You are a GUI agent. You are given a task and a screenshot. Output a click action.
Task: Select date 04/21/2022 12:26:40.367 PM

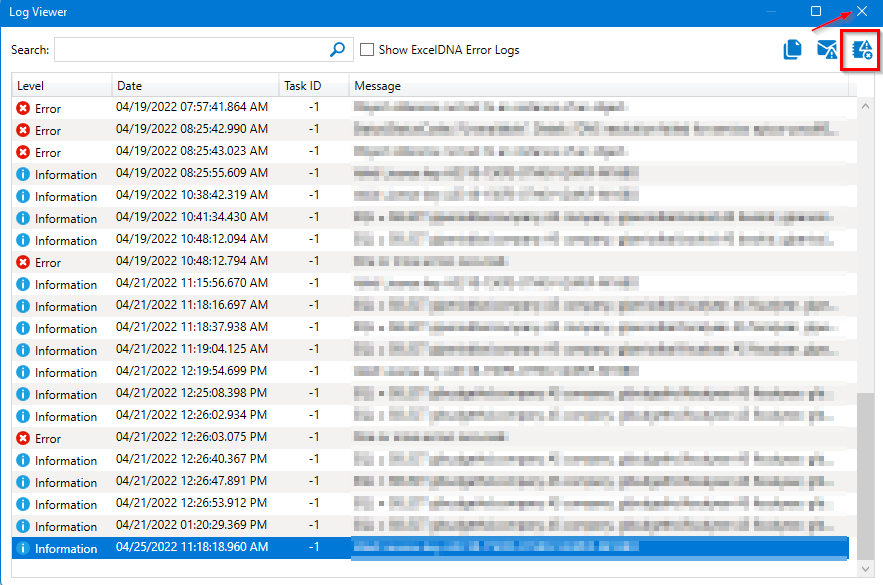coord(191,459)
